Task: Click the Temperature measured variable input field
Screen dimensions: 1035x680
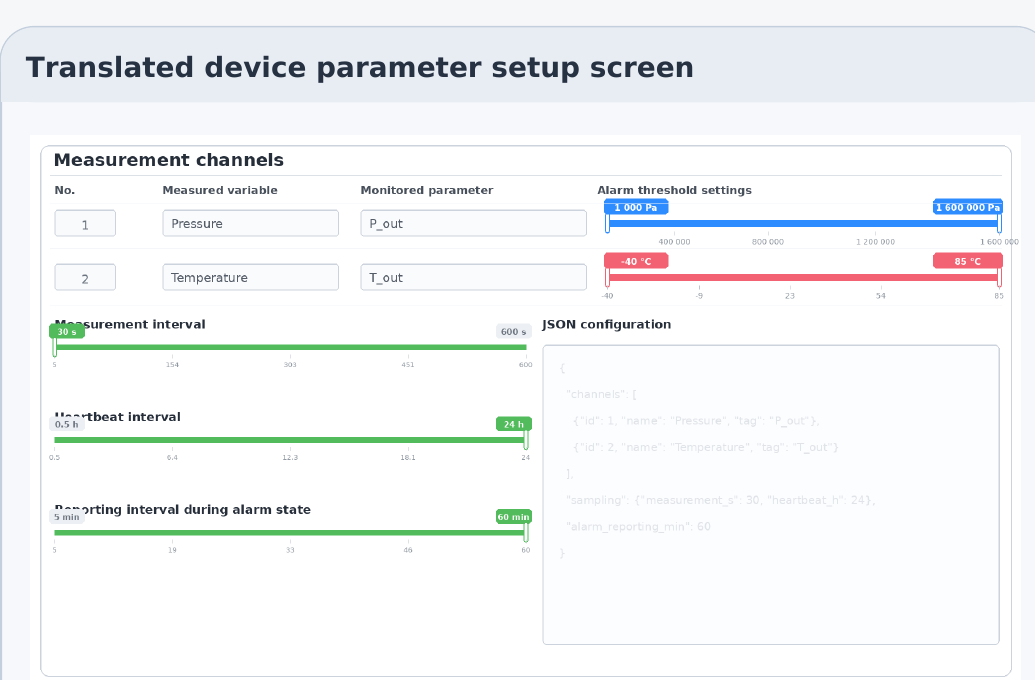Action: click(x=249, y=277)
